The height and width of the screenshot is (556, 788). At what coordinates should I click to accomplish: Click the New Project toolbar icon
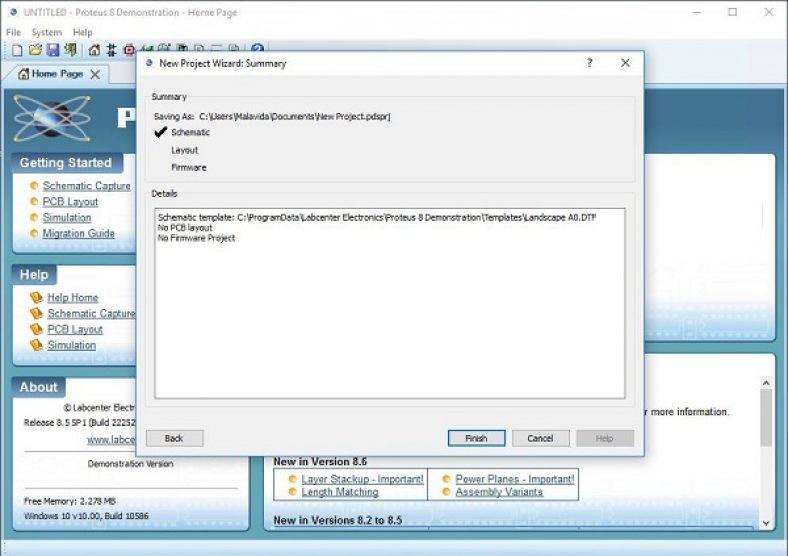pos(17,50)
